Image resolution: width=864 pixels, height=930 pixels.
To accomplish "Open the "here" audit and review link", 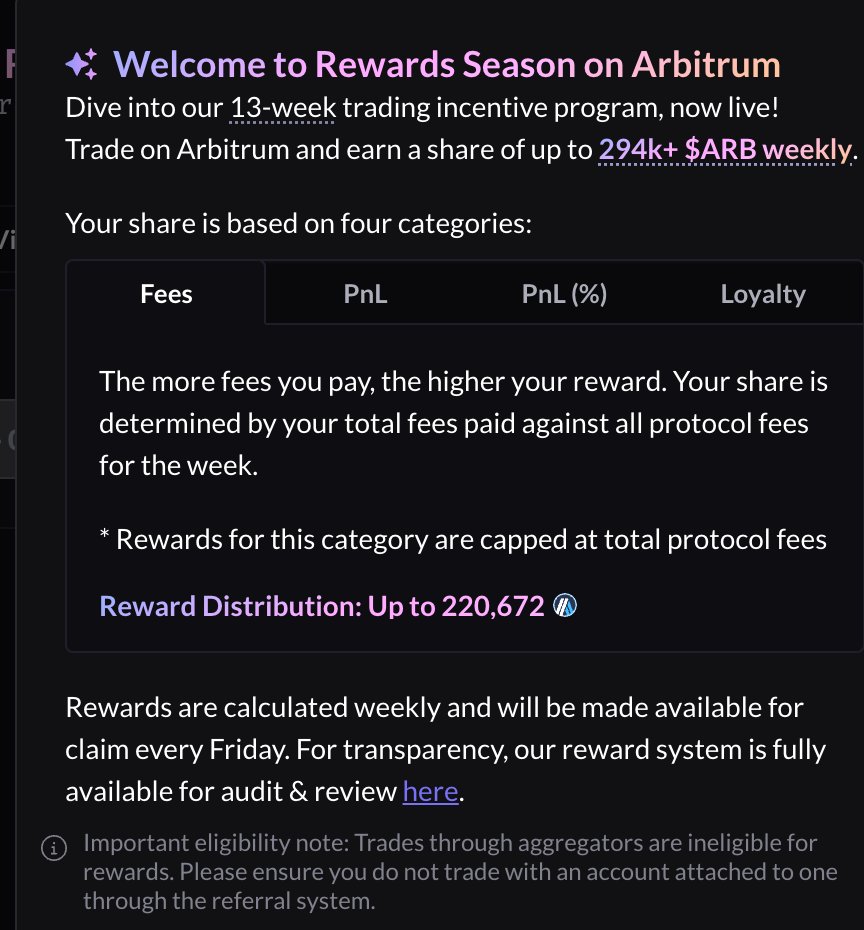I will pyautogui.click(x=431, y=791).
